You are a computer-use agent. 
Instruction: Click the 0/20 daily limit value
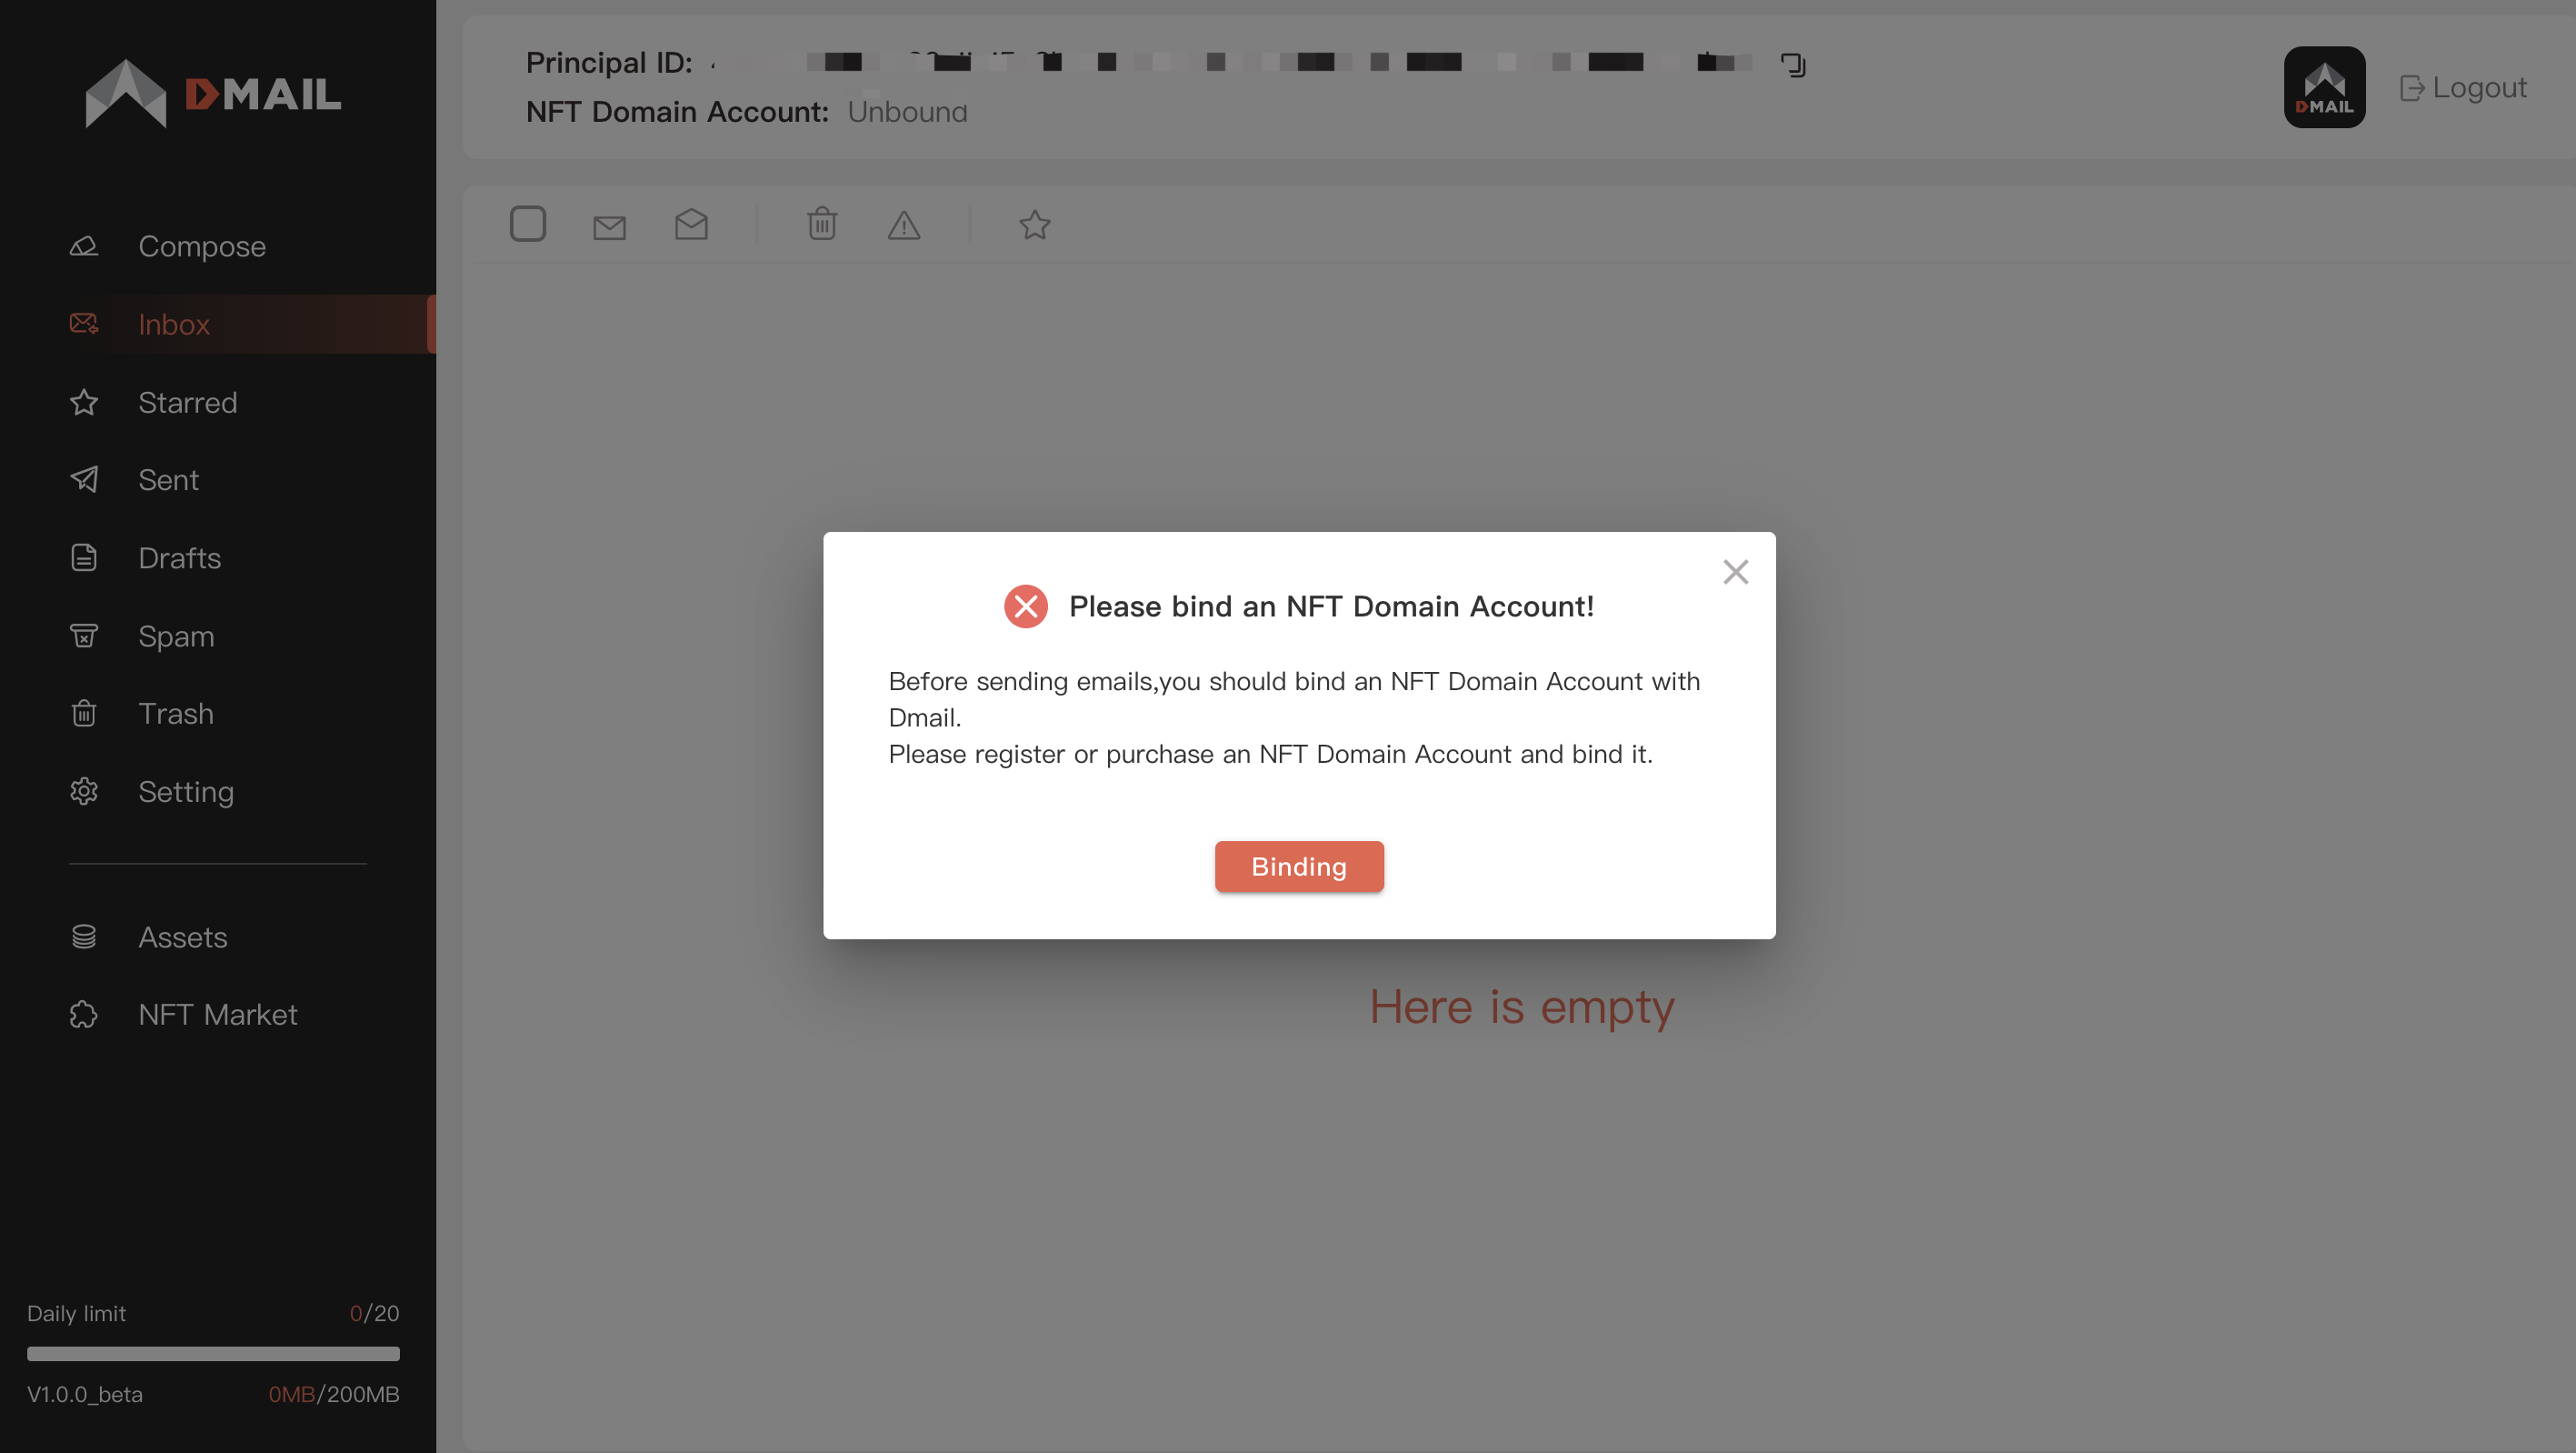coord(374,1313)
